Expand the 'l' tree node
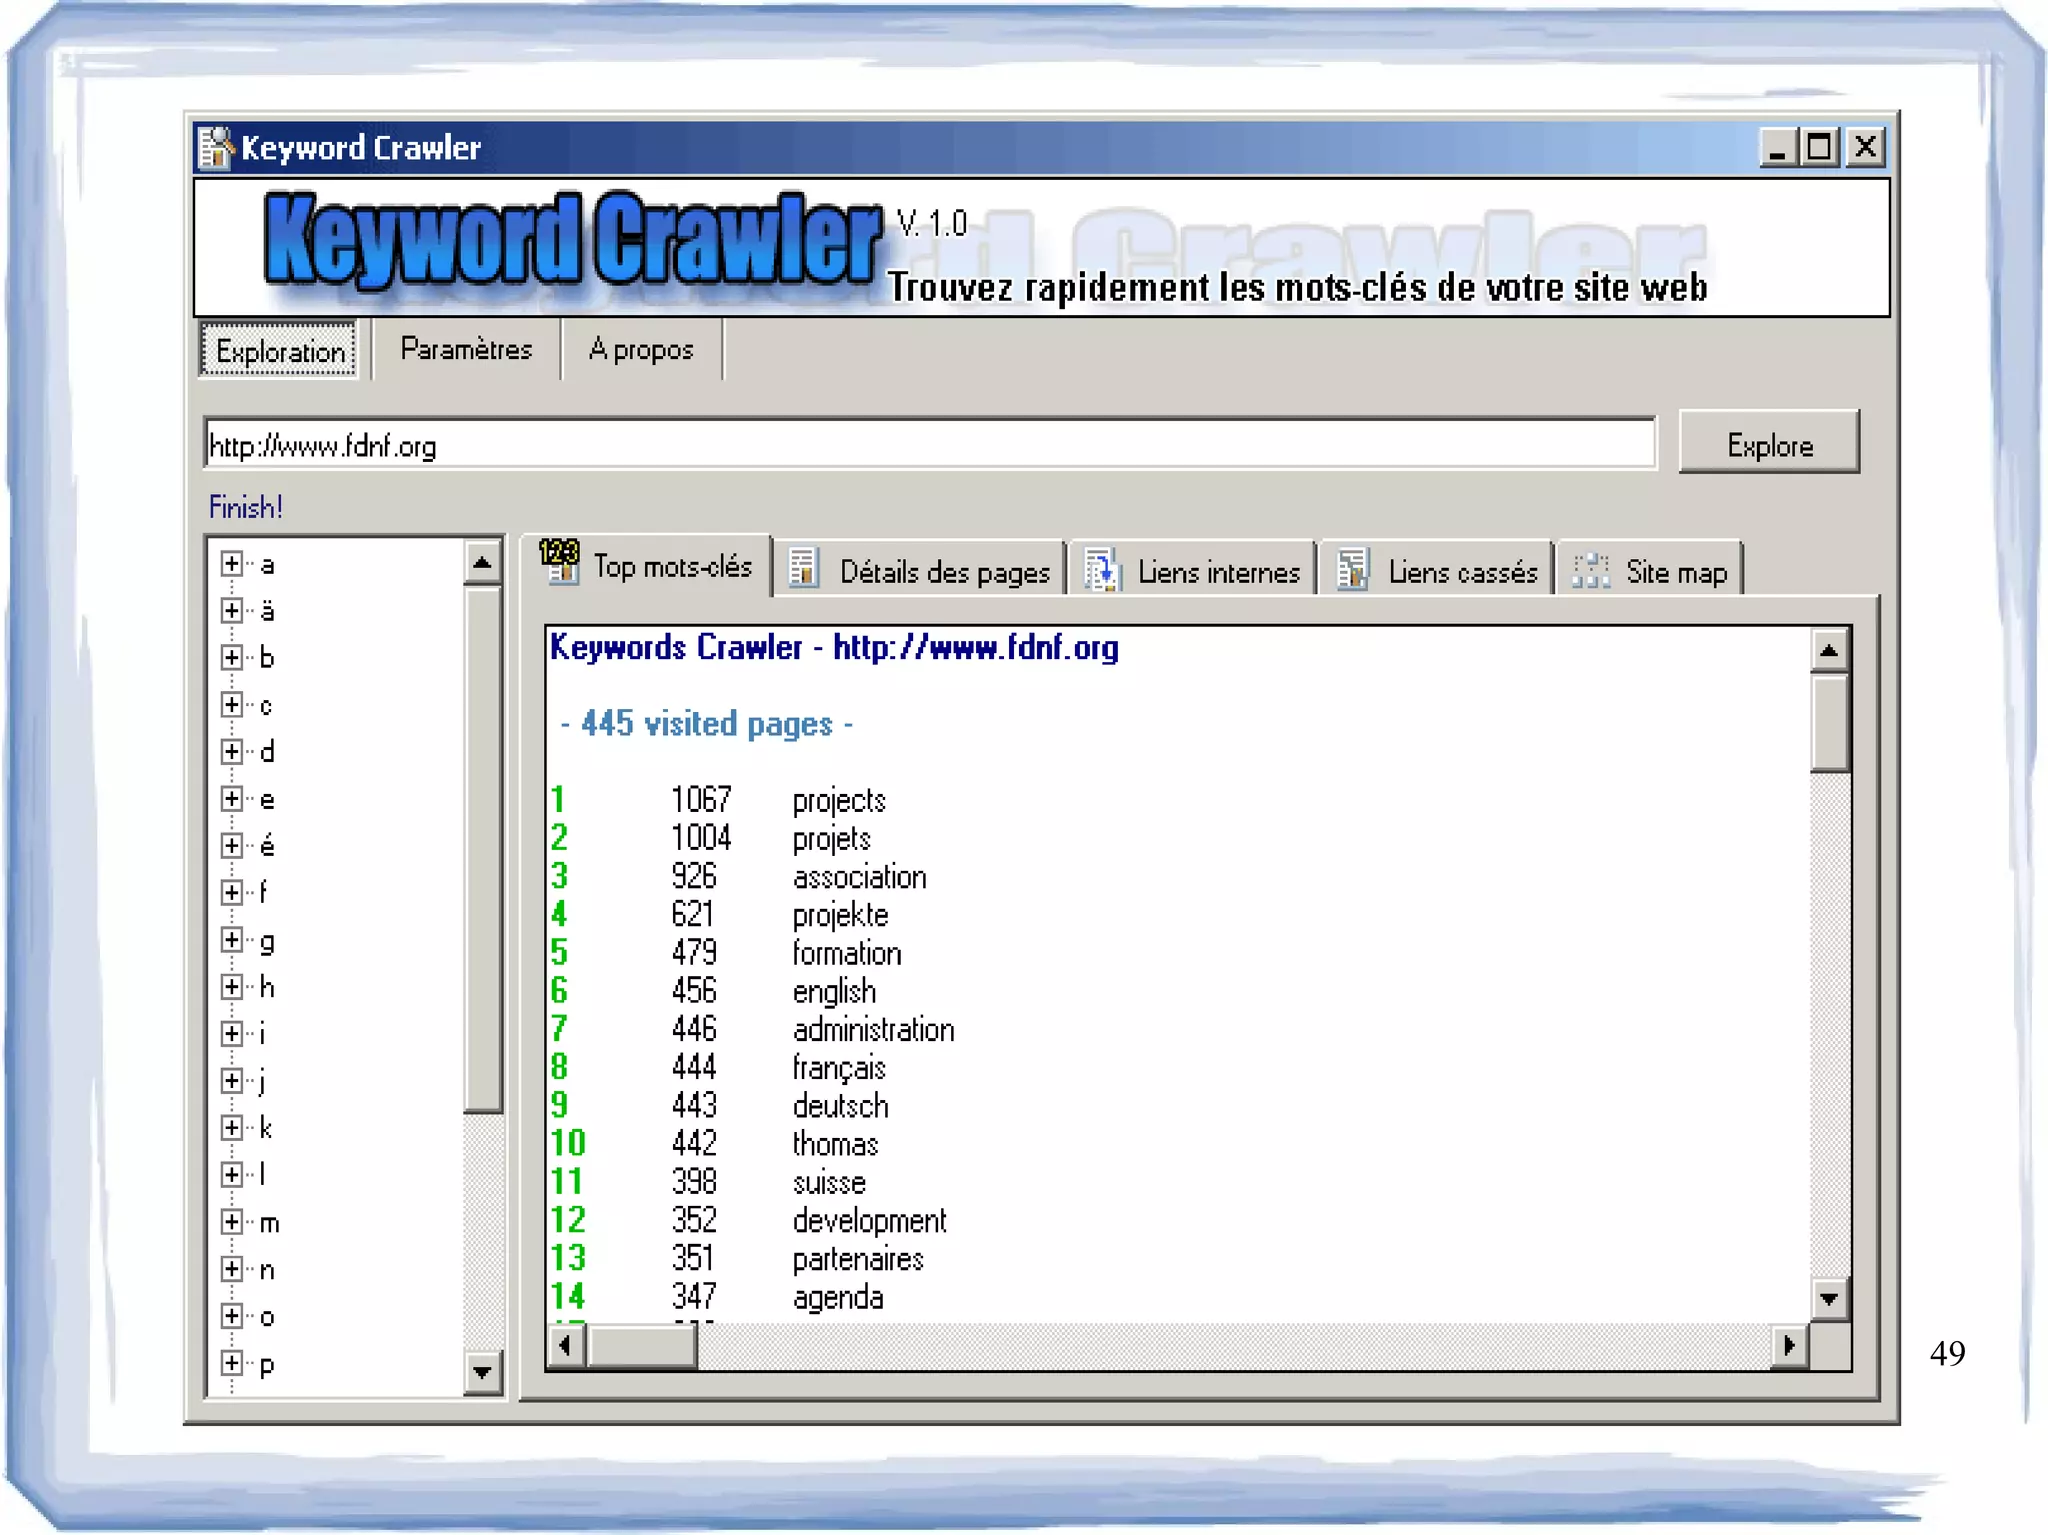 231,1174
